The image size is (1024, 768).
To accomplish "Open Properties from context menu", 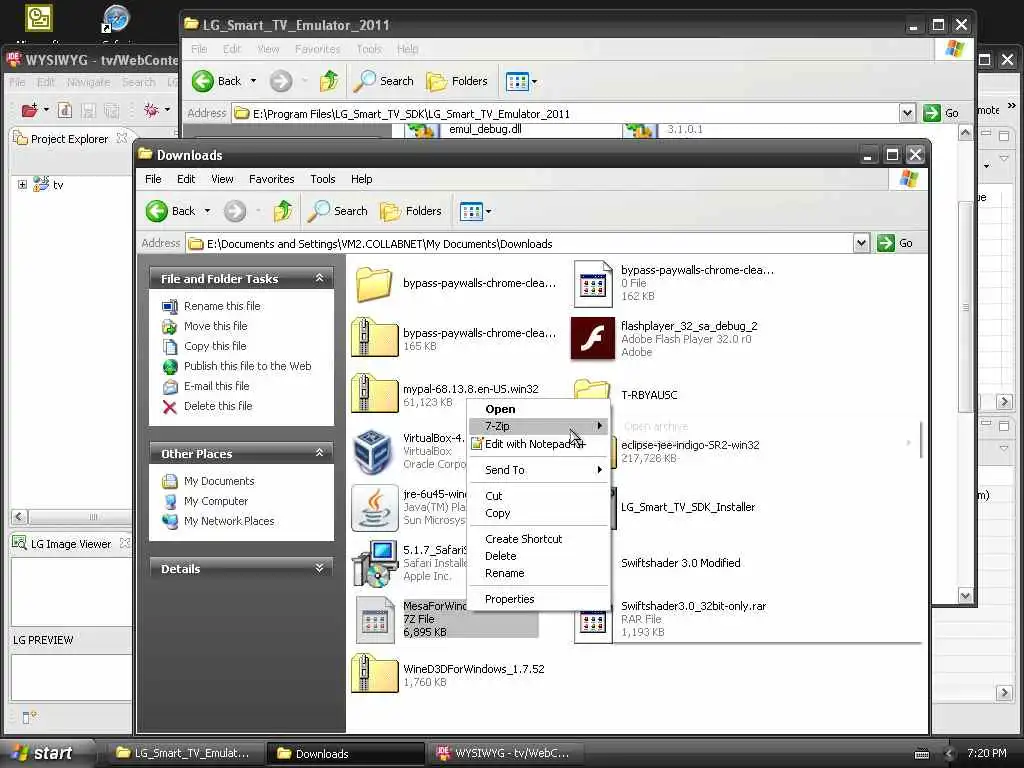I will [539, 599].
